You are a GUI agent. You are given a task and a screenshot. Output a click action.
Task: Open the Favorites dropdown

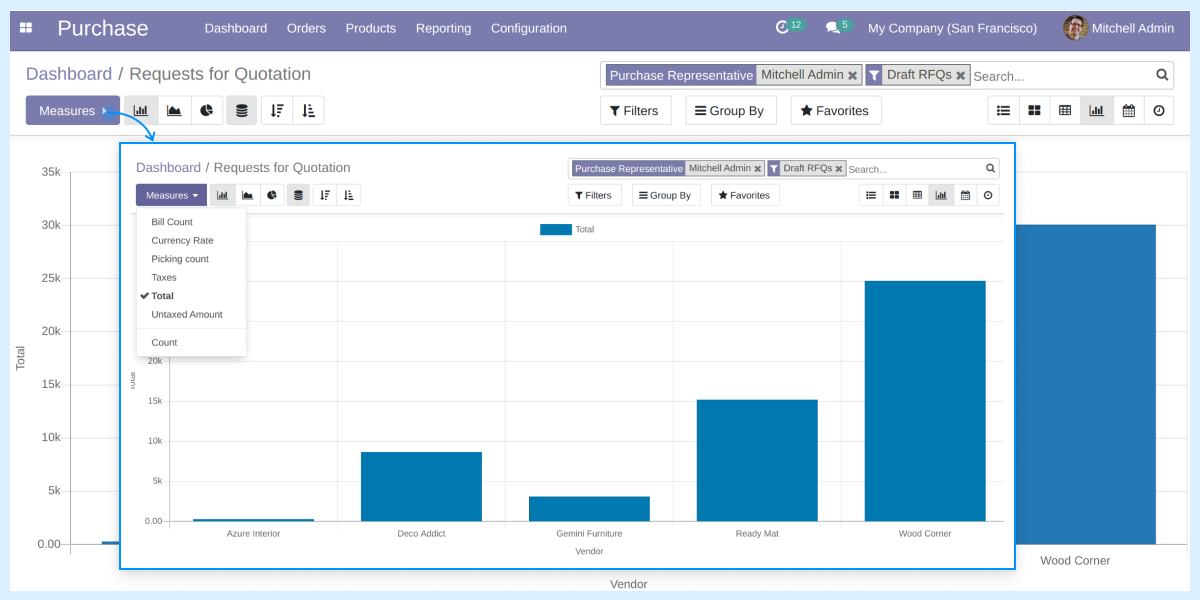pyautogui.click(x=836, y=110)
